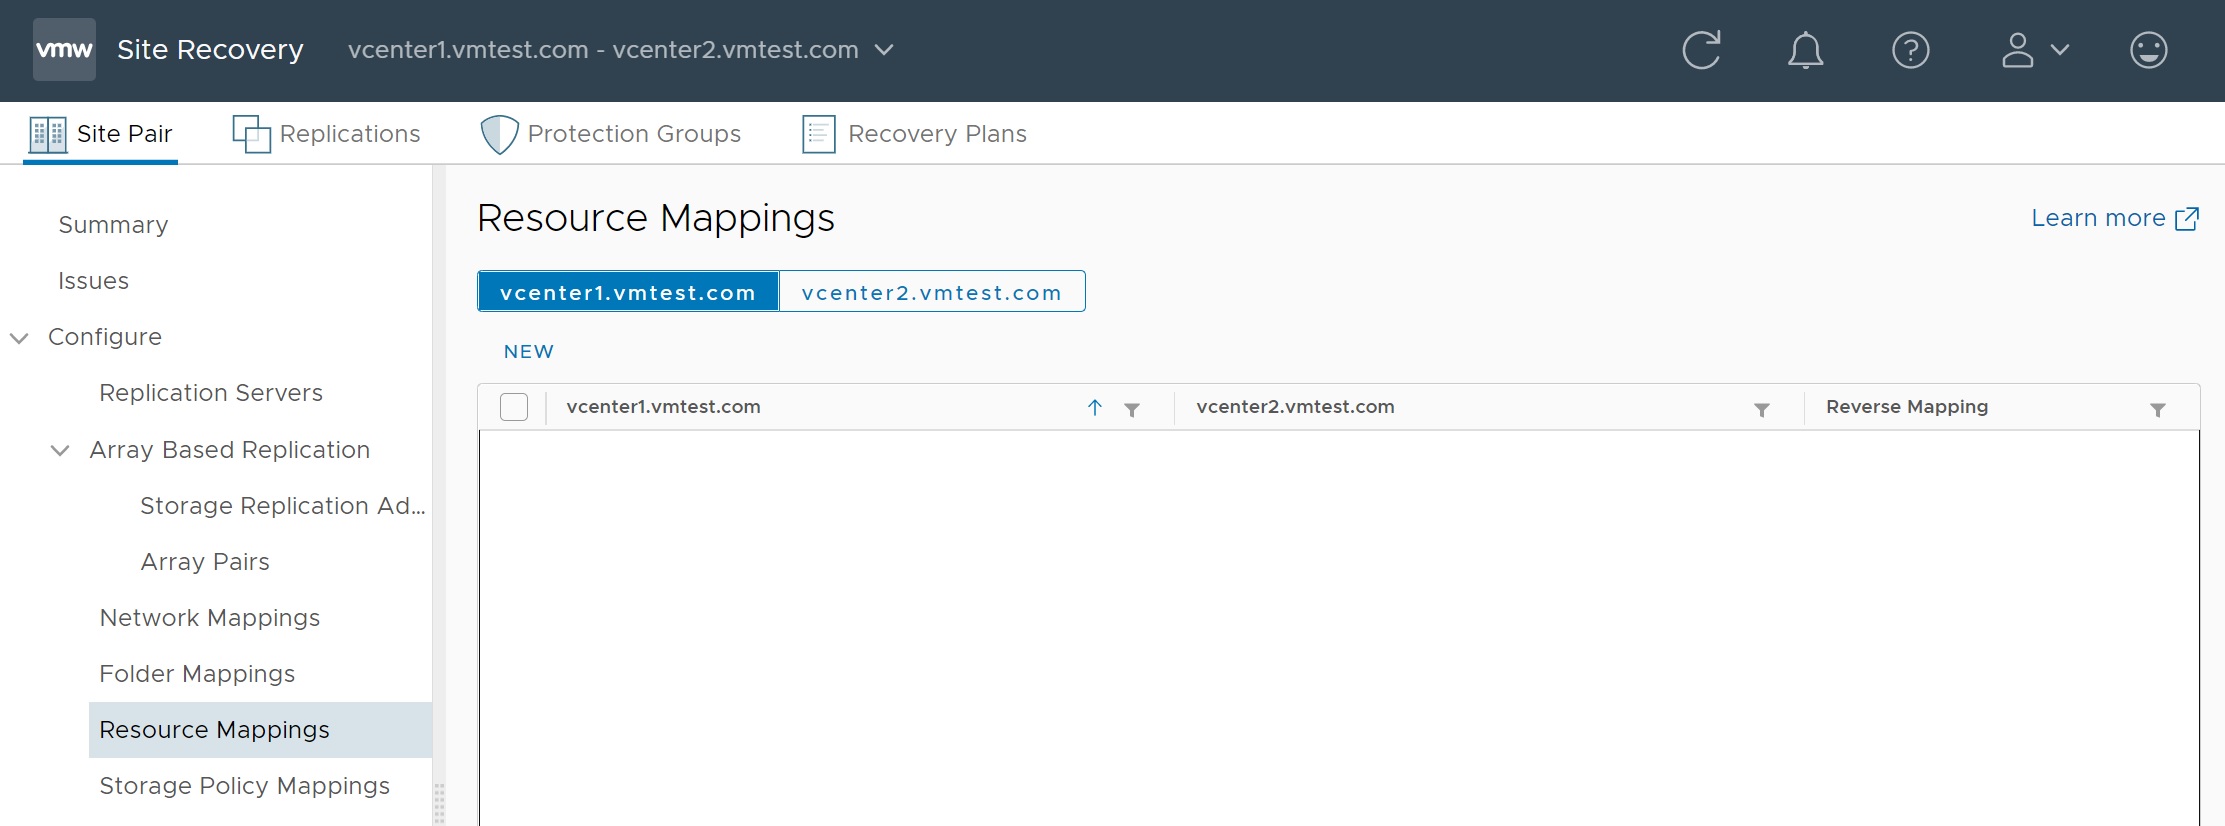Click the vmw logo icon
The width and height of the screenshot is (2225, 826).
point(64,49)
